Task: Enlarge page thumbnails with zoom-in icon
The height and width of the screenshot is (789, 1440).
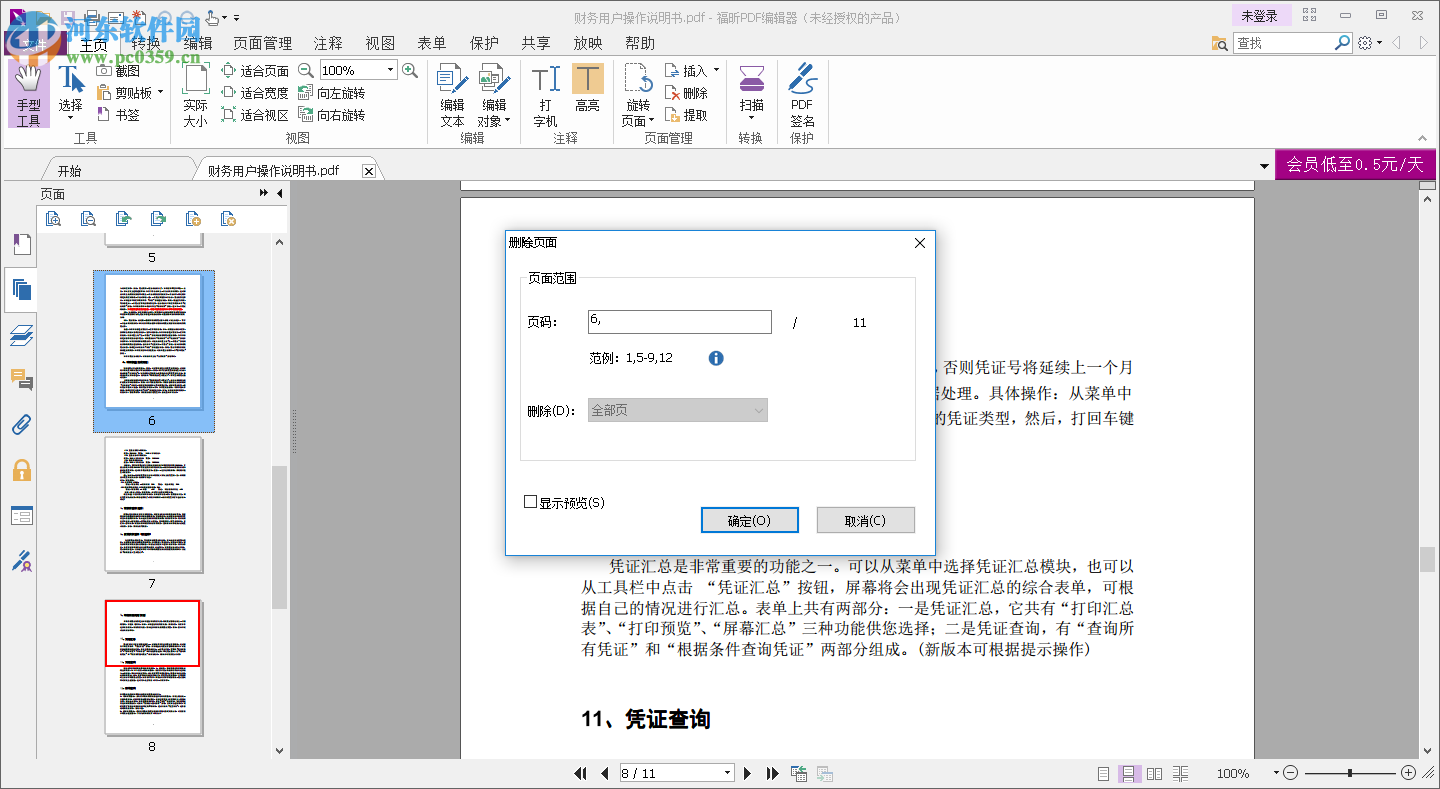Action: [54, 218]
